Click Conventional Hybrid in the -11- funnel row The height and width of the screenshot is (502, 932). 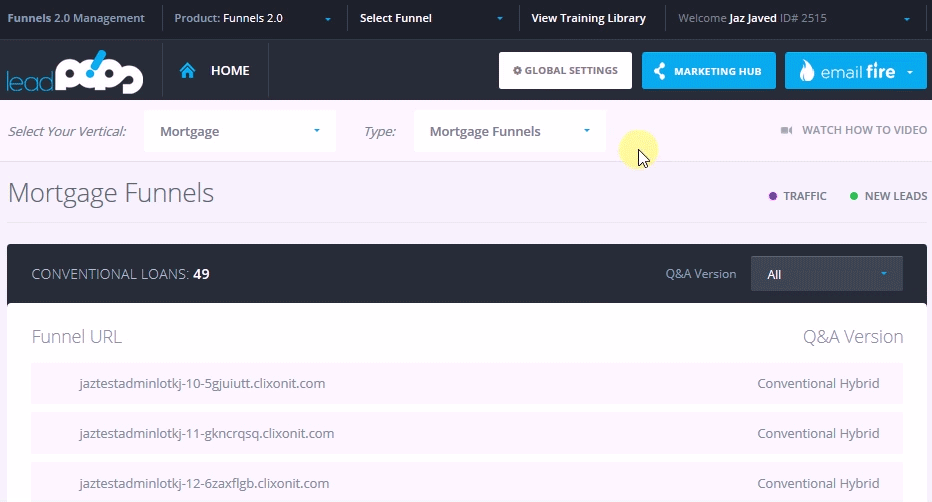point(818,434)
